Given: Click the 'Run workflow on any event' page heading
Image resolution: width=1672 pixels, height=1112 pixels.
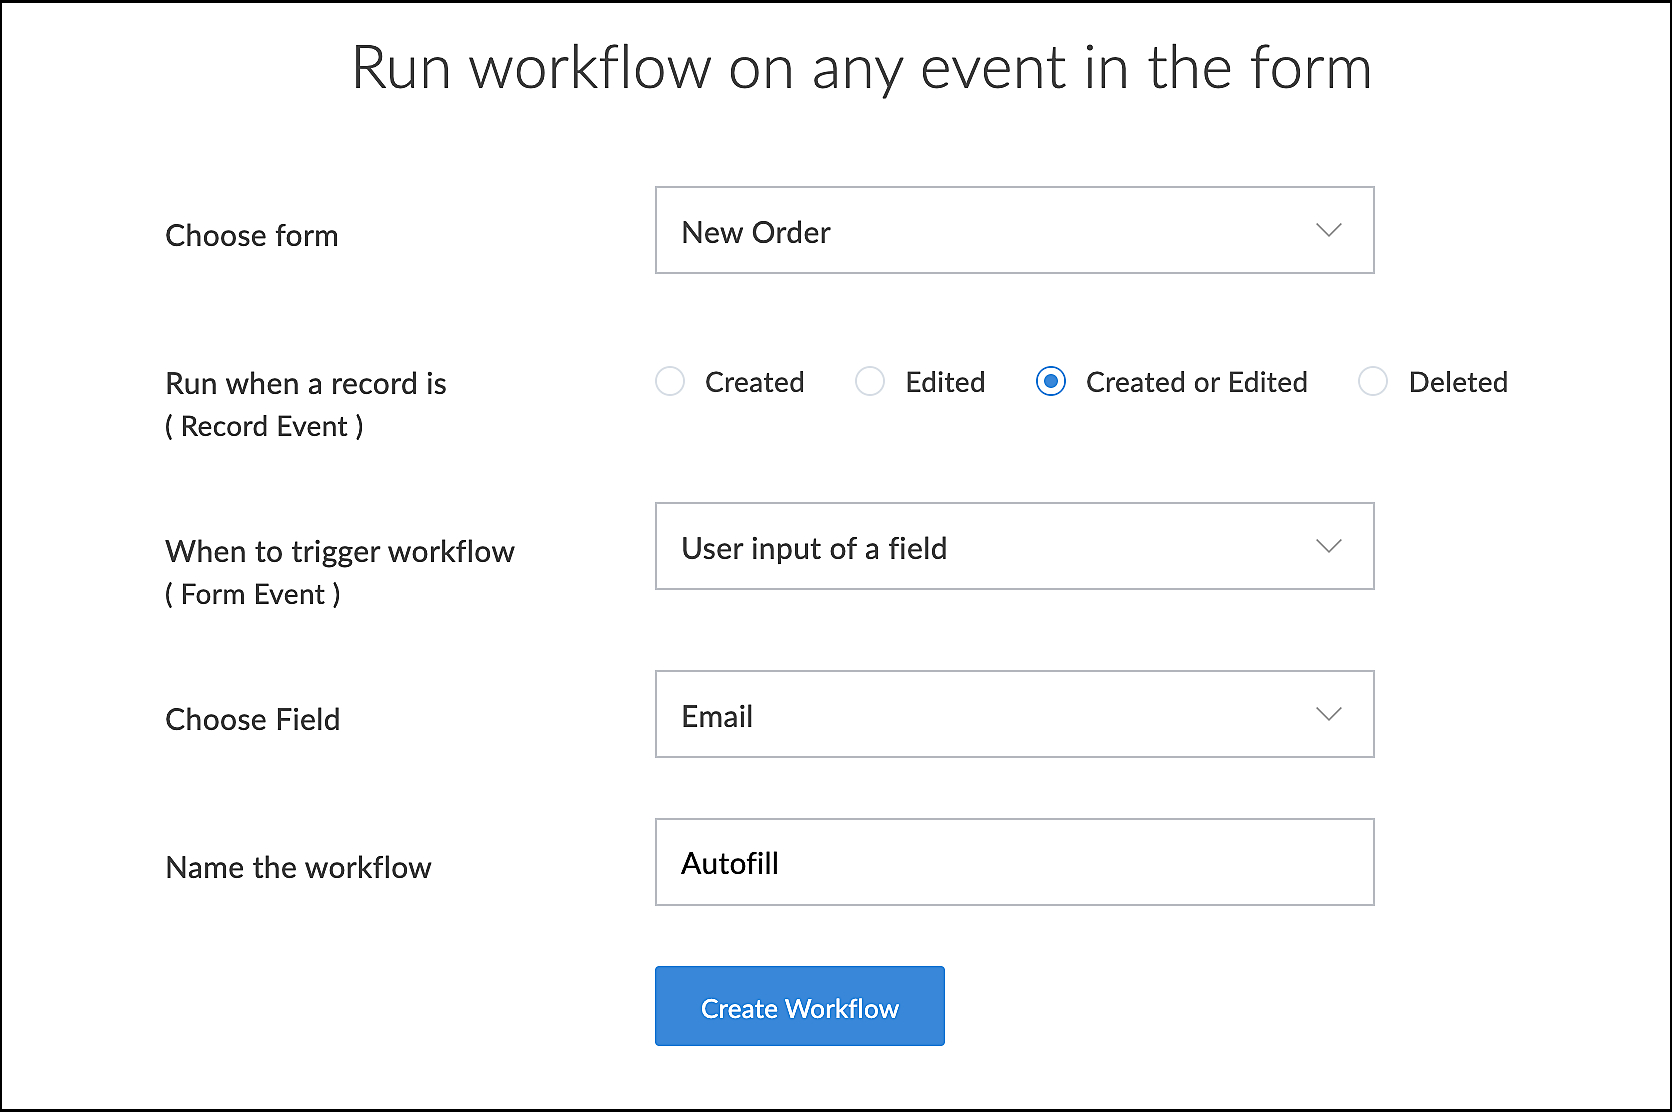Looking at the screenshot, I should click(x=861, y=69).
